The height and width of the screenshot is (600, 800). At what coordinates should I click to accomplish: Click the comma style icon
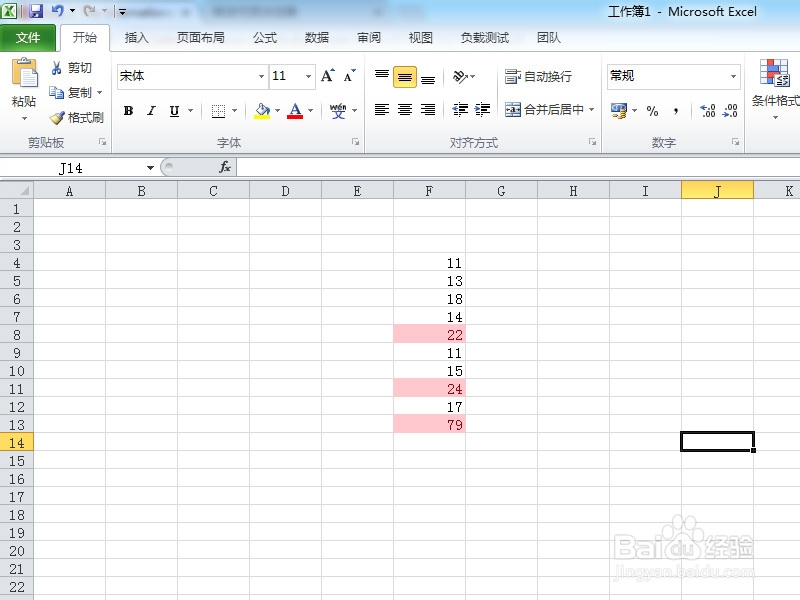(678, 110)
